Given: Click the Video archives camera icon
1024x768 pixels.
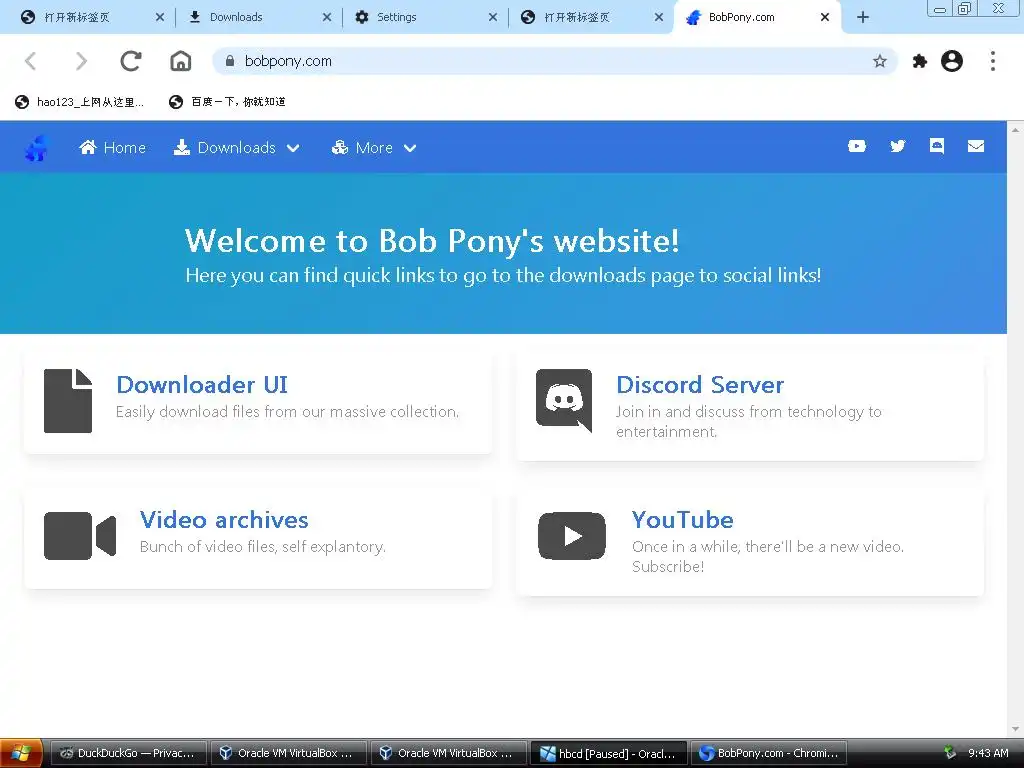Looking at the screenshot, I should [x=80, y=536].
